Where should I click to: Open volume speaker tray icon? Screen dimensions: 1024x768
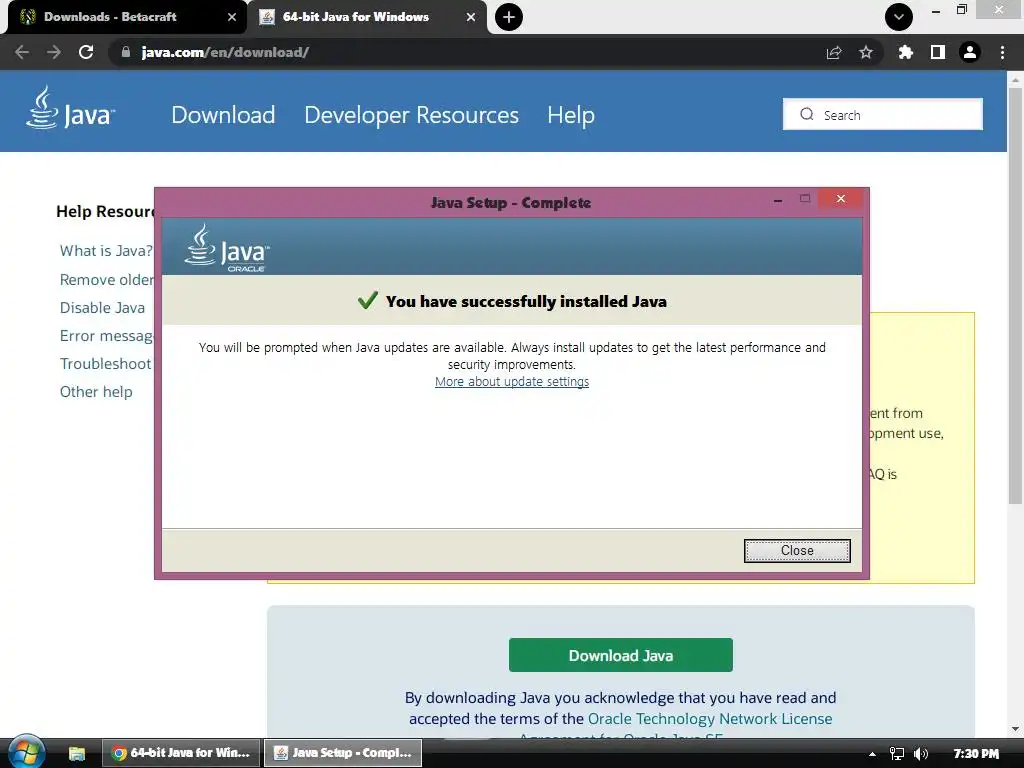click(921, 754)
